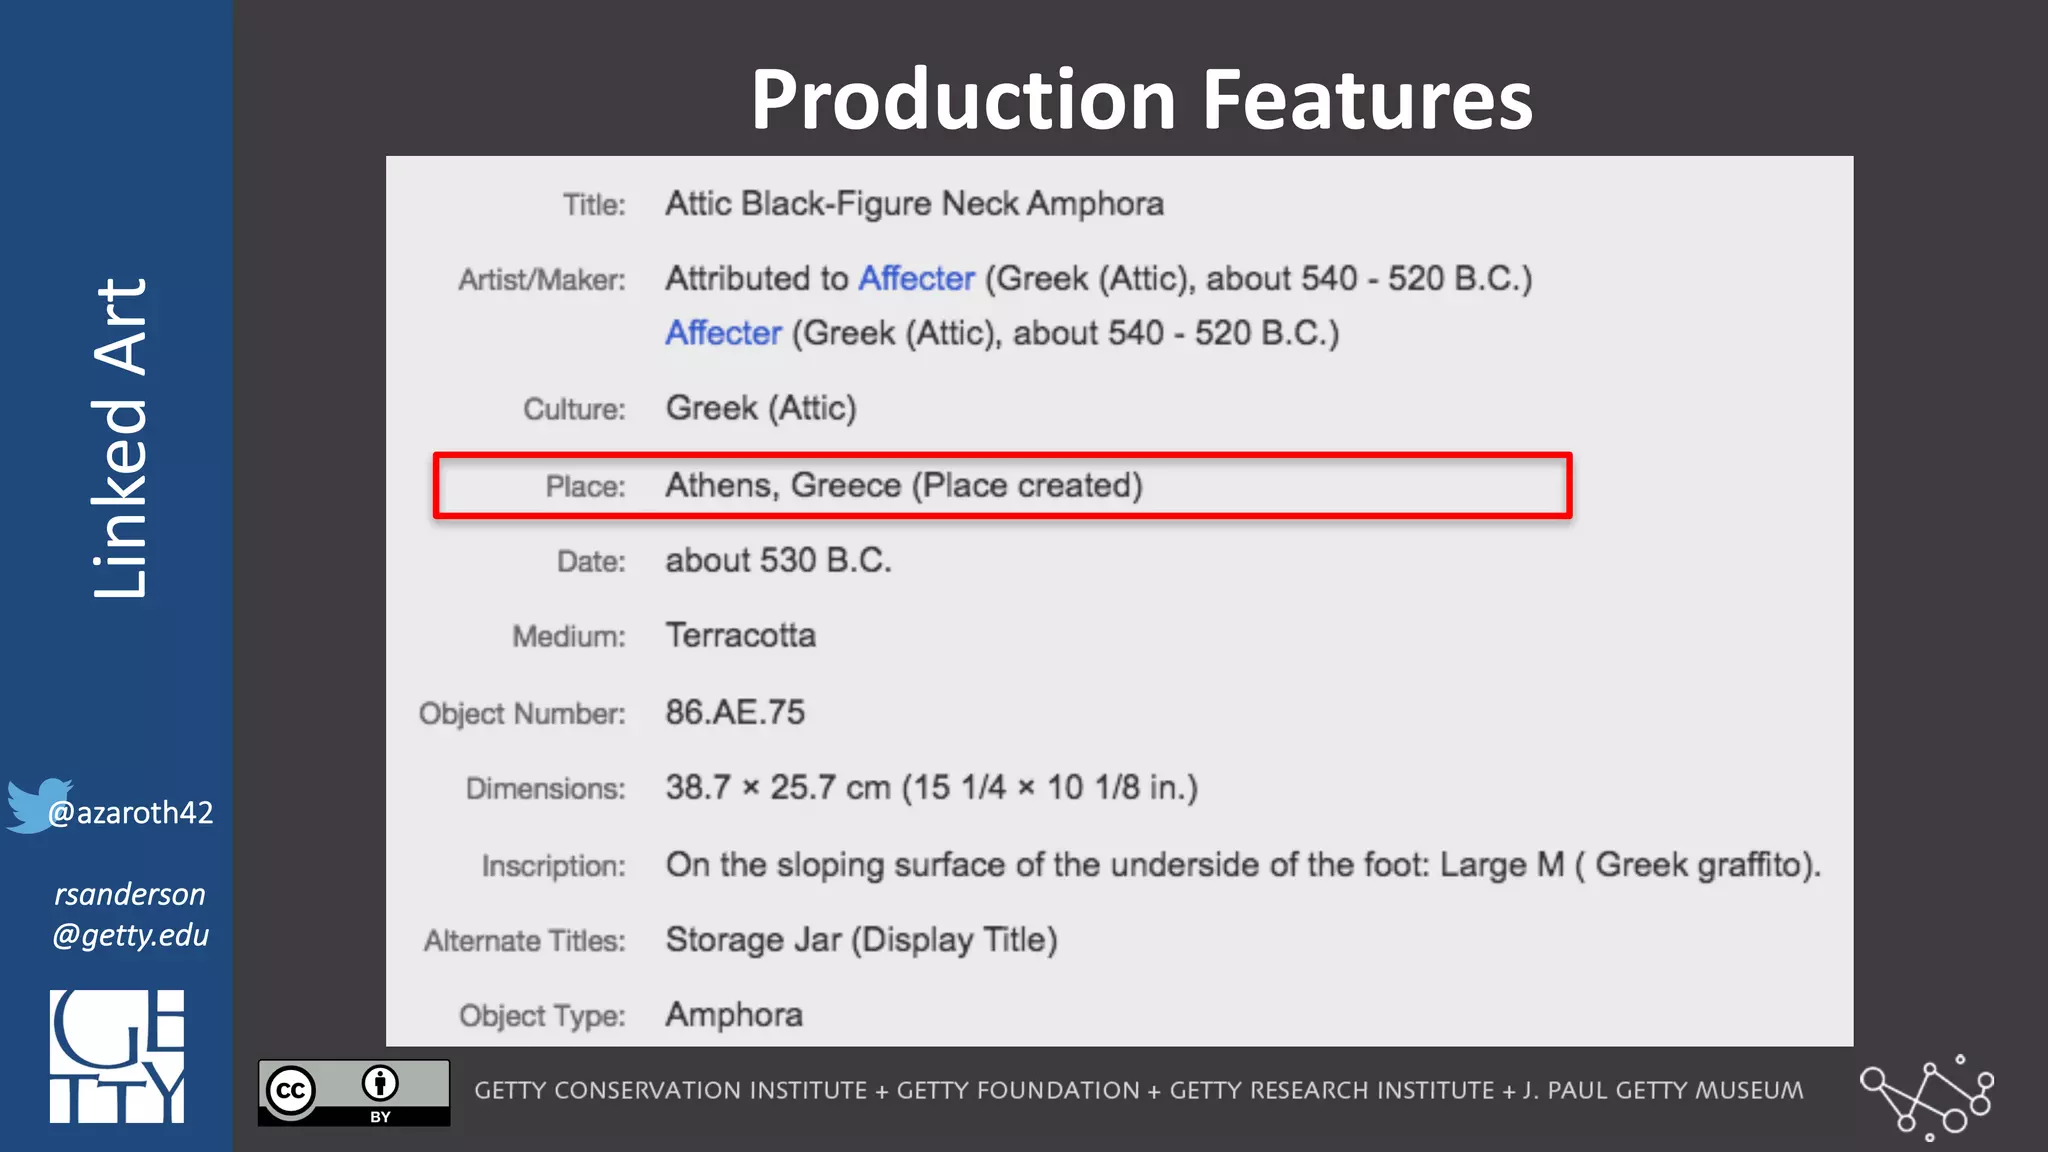The width and height of the screenshot is (2048, 1152).
Task: Click the vertical 'Linked Art' text
Action: pos(120,438)
